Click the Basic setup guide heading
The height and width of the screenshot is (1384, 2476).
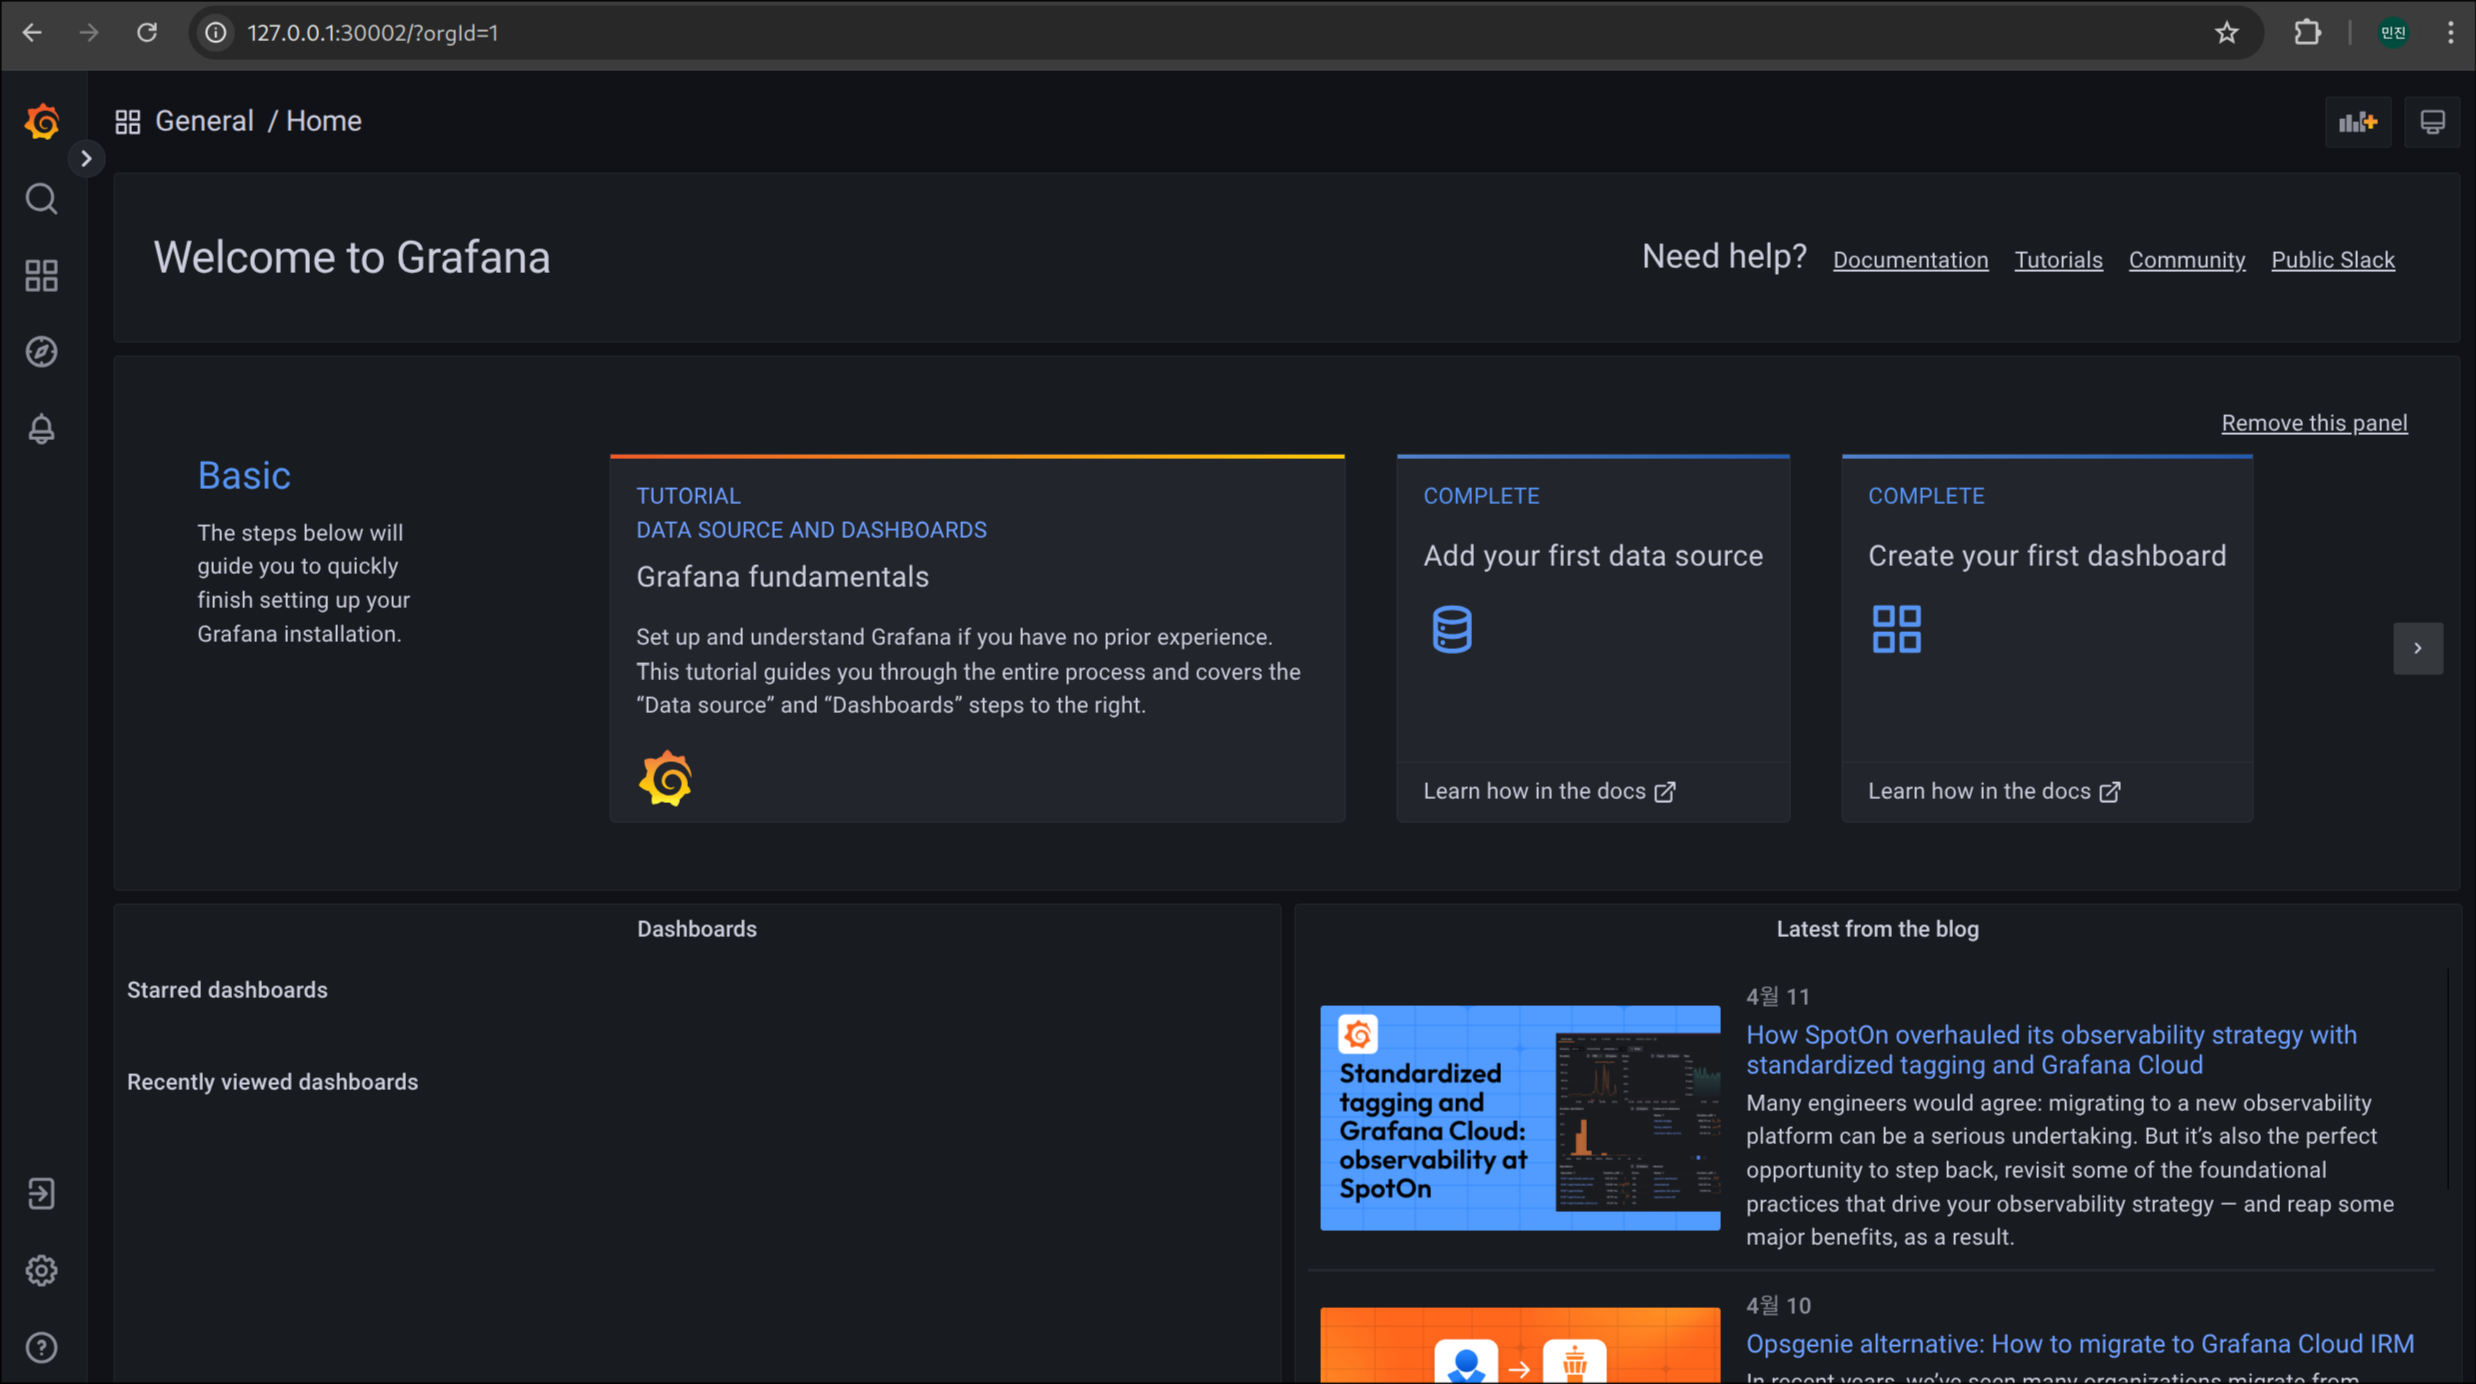[244, 476]
